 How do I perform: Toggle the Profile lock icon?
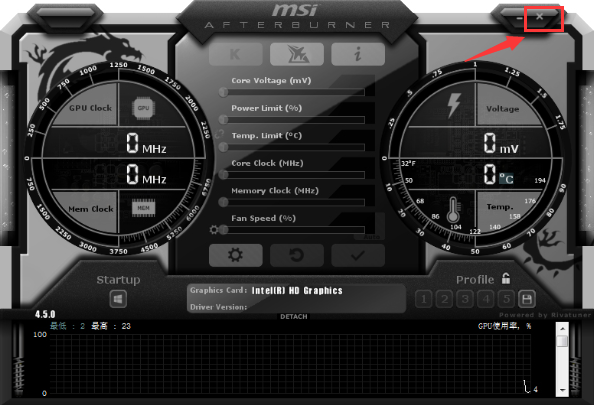pyautogui.click(x=506, y=278)
